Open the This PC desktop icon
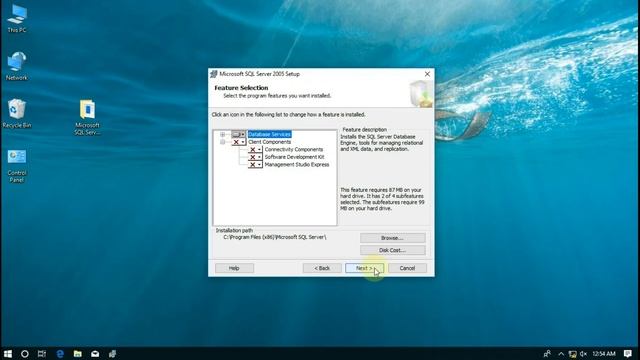 click(x=17, y=19)
